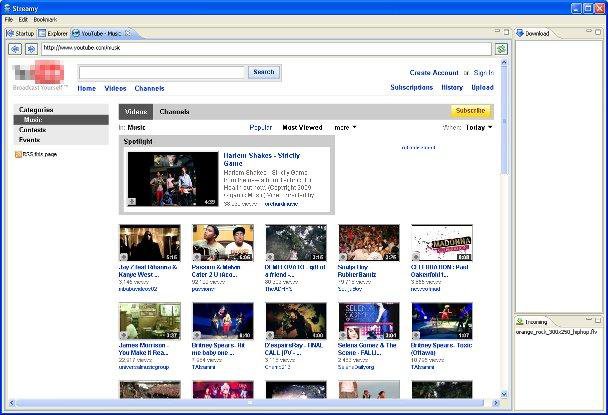Open James Morrison You Make It Real link

click(x=143, y=349)
